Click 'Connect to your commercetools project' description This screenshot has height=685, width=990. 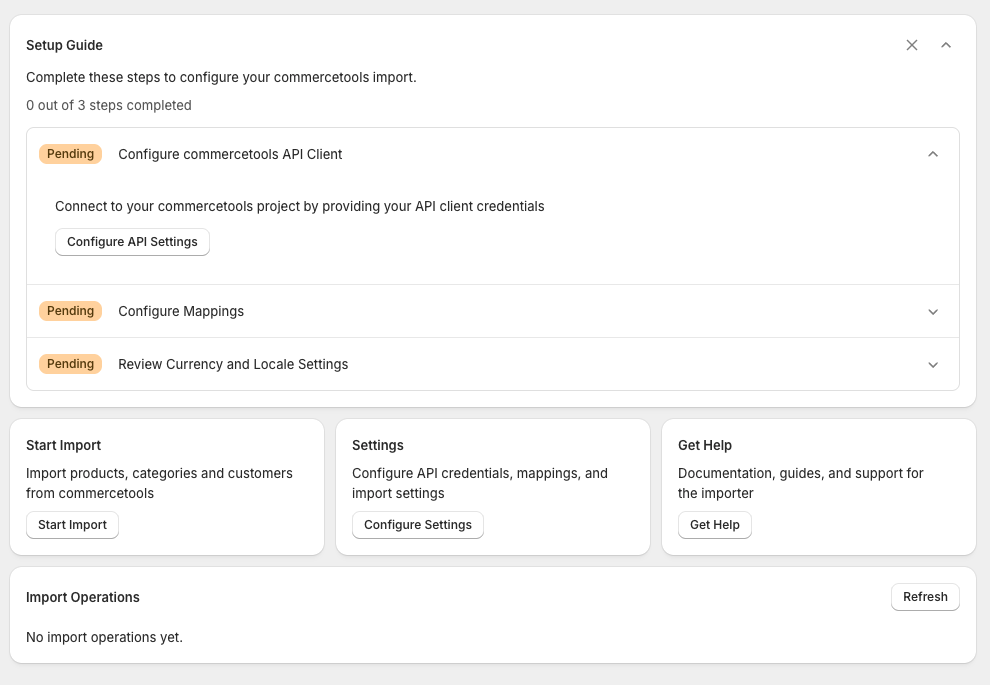[300, 206]
